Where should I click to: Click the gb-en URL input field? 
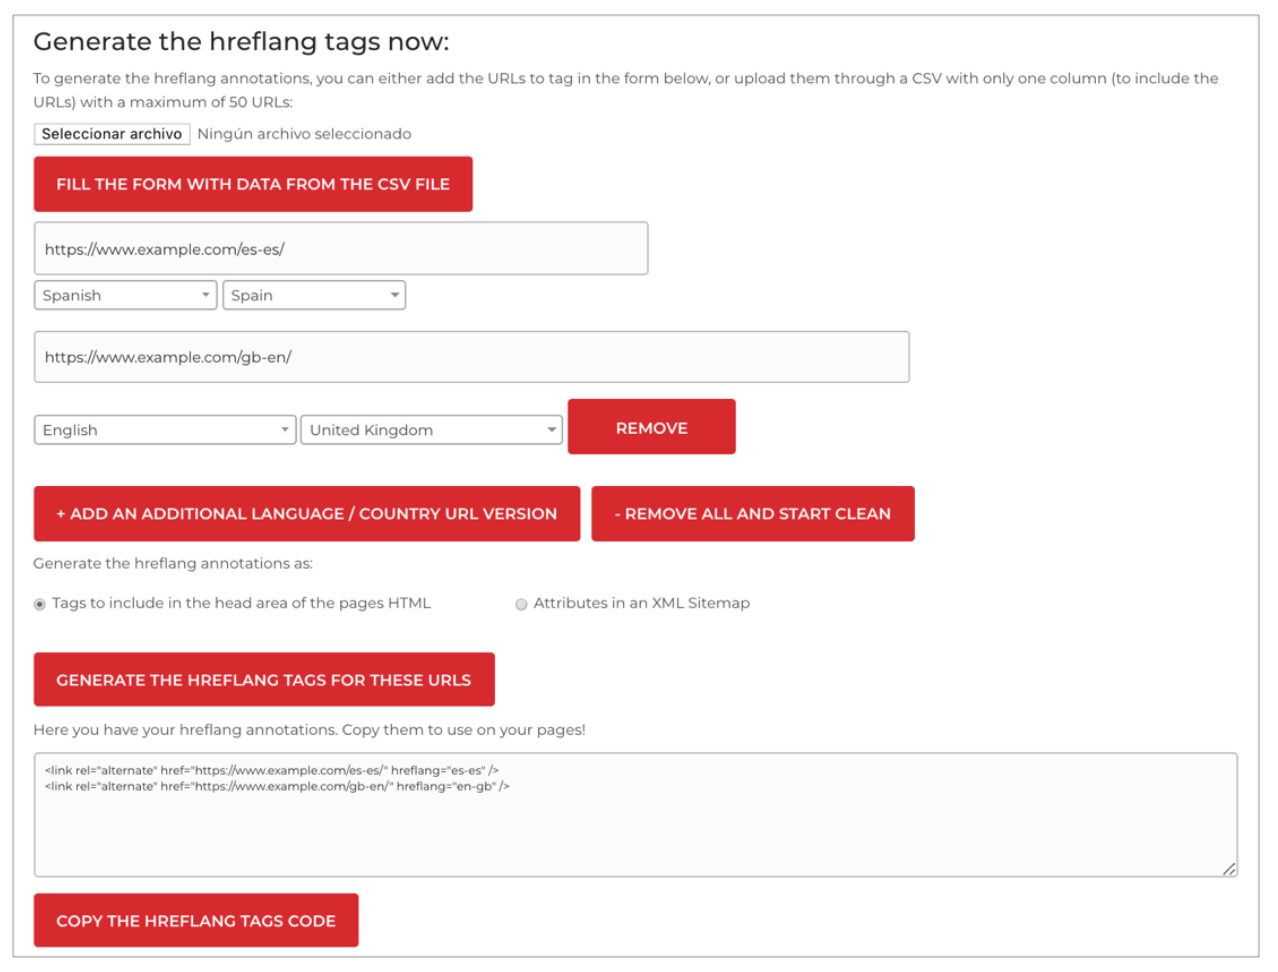click(x=472, y=357)
